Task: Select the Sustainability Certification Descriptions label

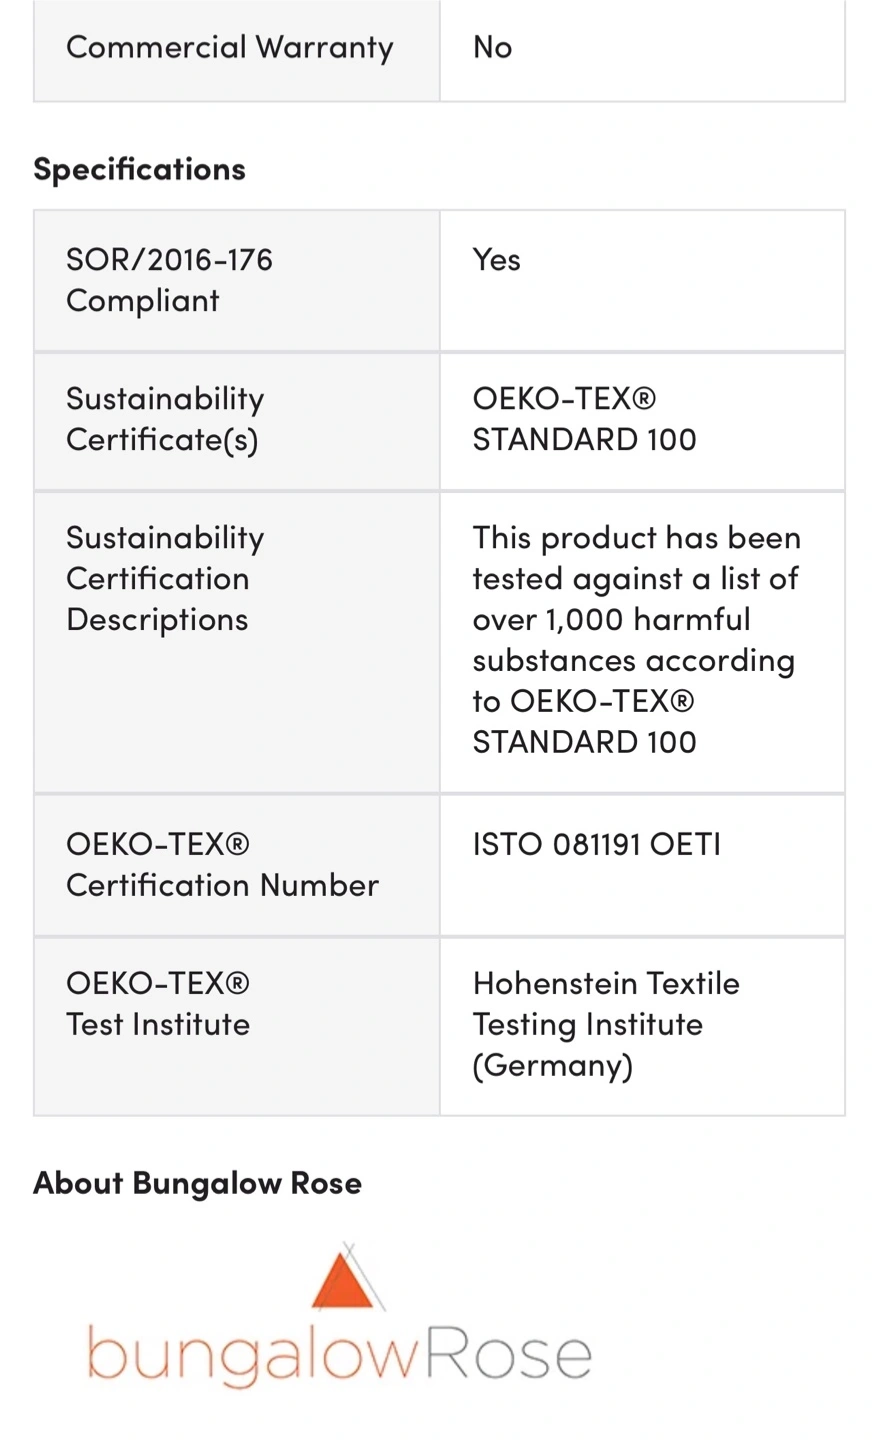Action: [x=165, y=578]
